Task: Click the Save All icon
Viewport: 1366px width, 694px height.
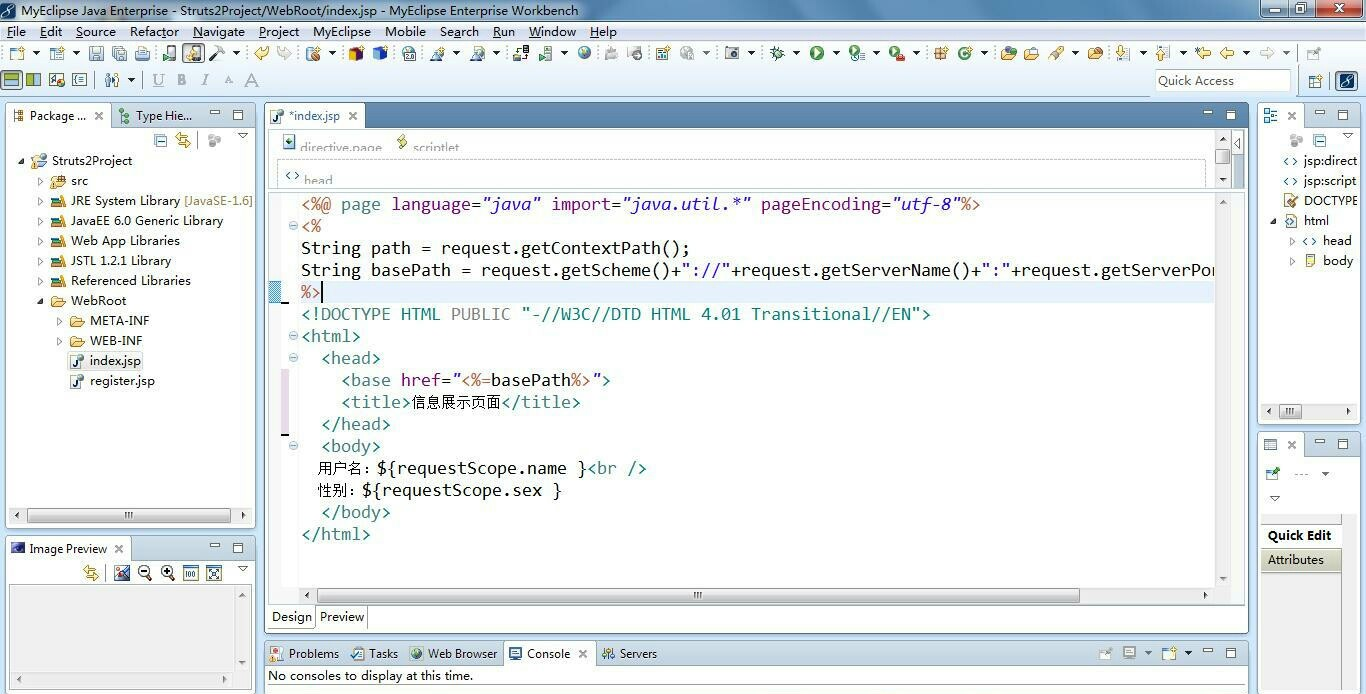Action: [x=119, y=53]
